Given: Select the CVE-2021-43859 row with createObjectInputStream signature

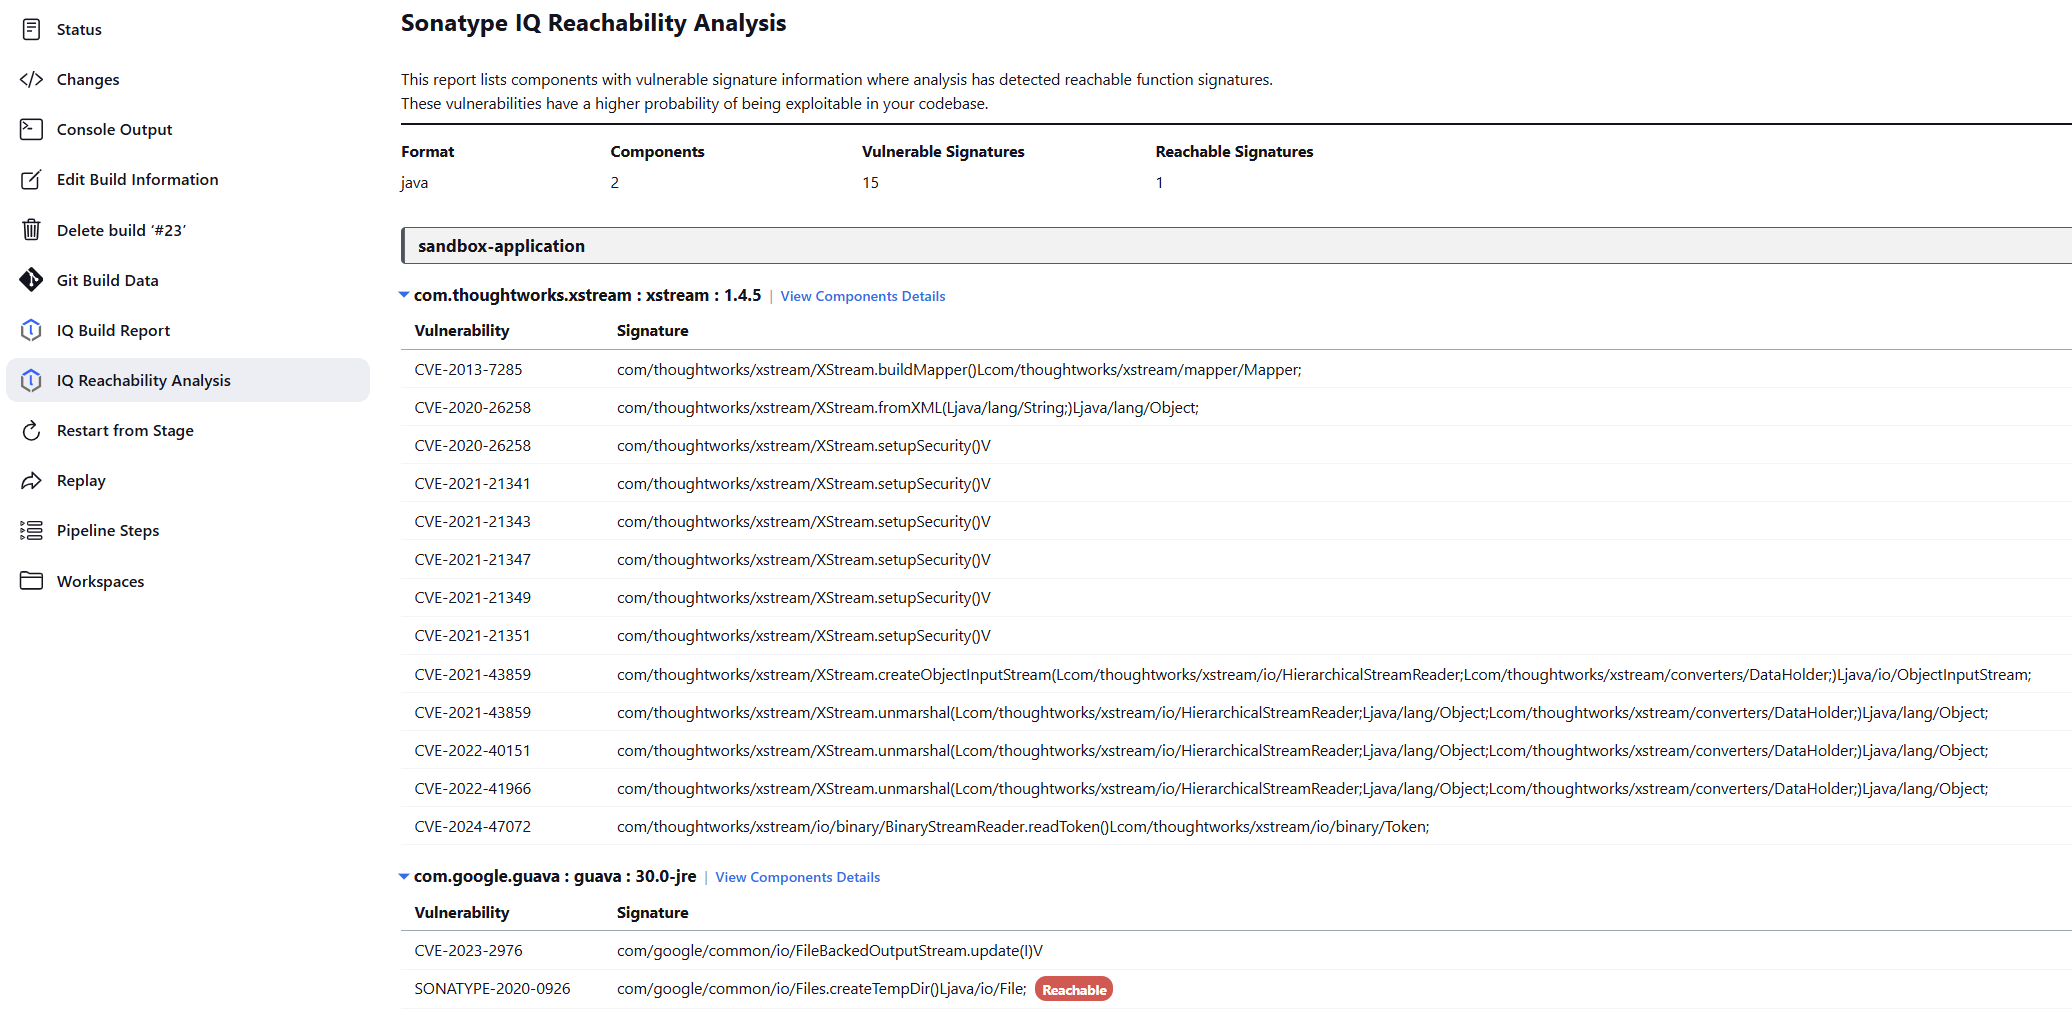Looking at the screenshot, I should [x=1236, y=674].
